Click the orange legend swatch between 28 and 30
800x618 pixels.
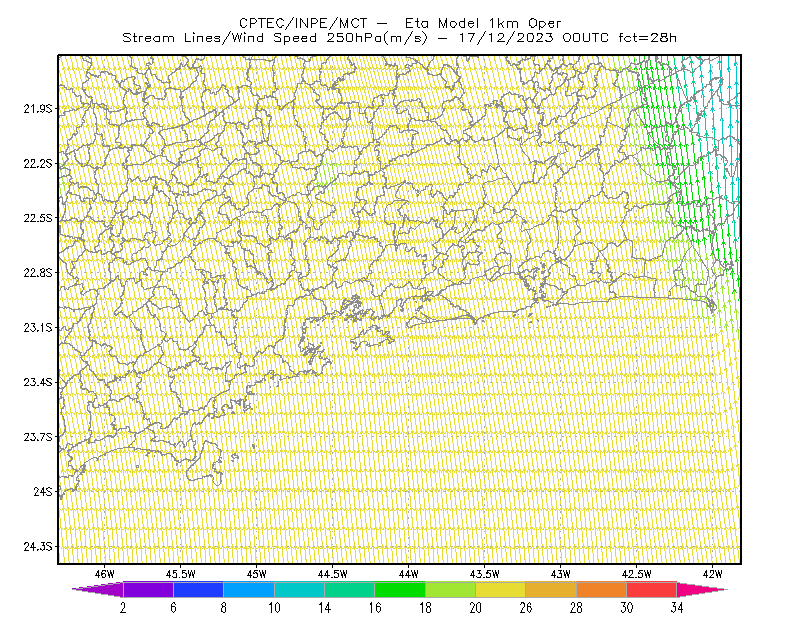pyautogui.click(x=602, y=589)
